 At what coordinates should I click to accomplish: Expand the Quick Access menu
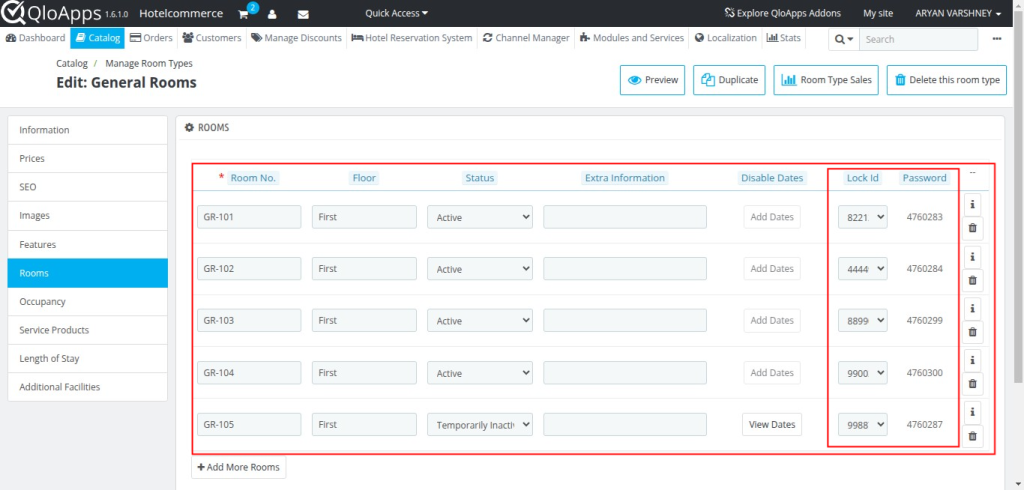[396, 14]
